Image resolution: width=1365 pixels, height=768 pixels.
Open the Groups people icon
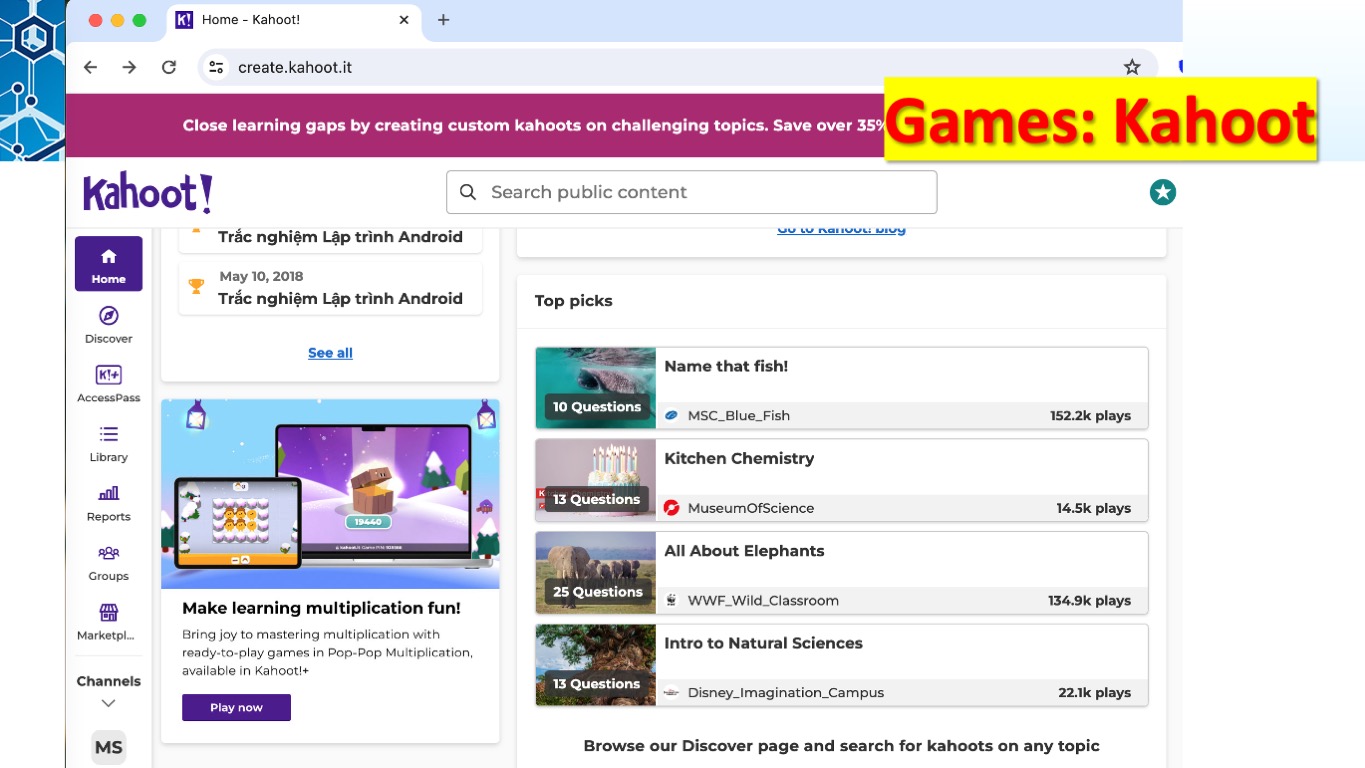[x=108, y=553]
